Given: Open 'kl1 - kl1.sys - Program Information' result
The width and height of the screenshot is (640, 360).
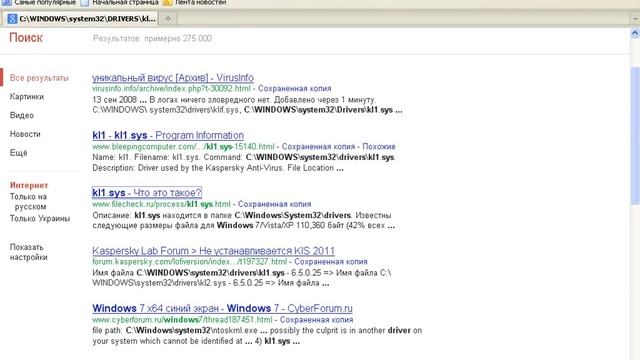Looking at the screenshot, I should tap(168, 135).
